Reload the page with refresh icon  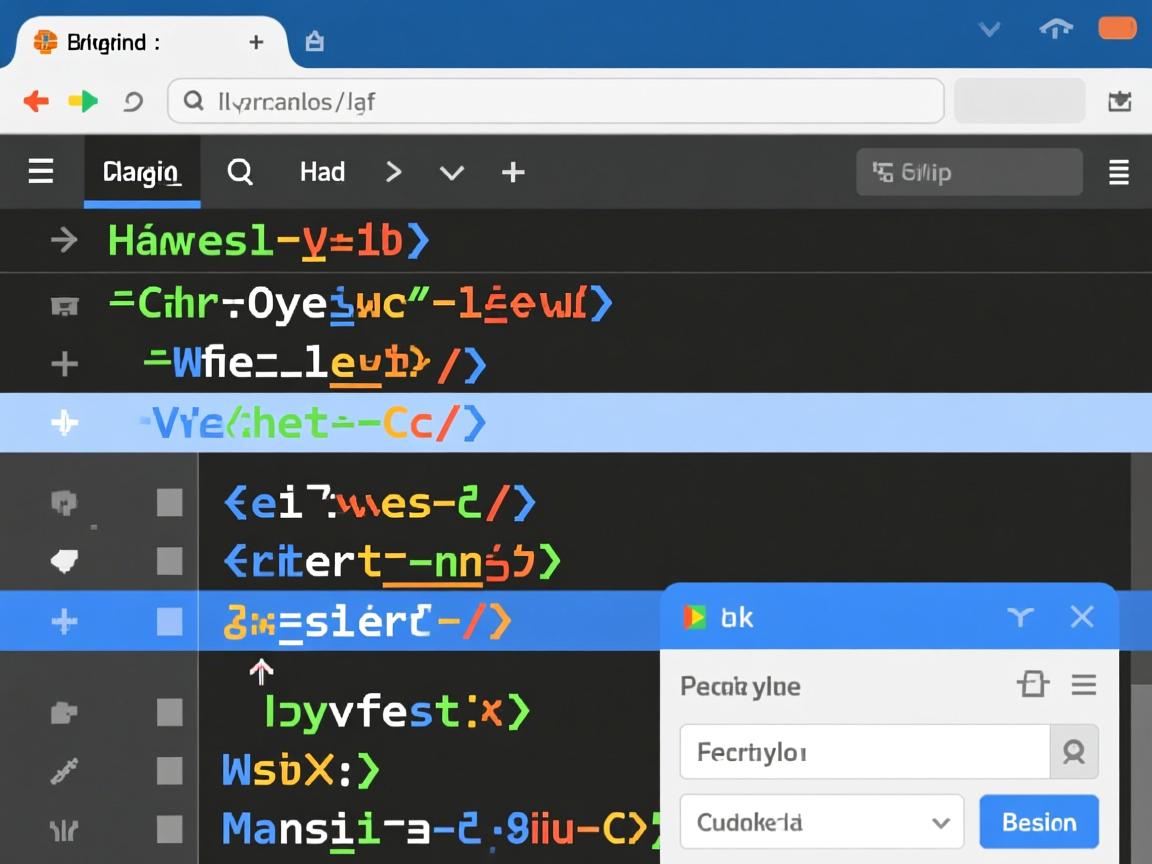click(133, 101)
